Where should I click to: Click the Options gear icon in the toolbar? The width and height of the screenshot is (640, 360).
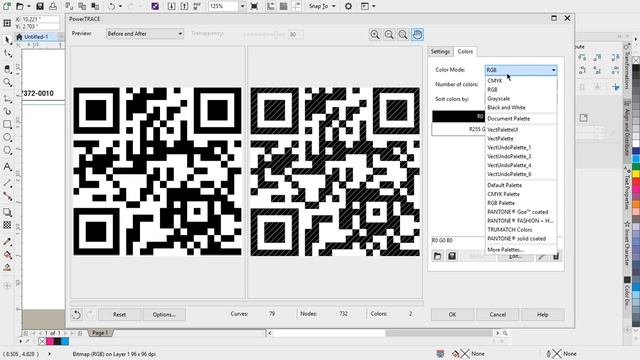[x=348, y=6]
